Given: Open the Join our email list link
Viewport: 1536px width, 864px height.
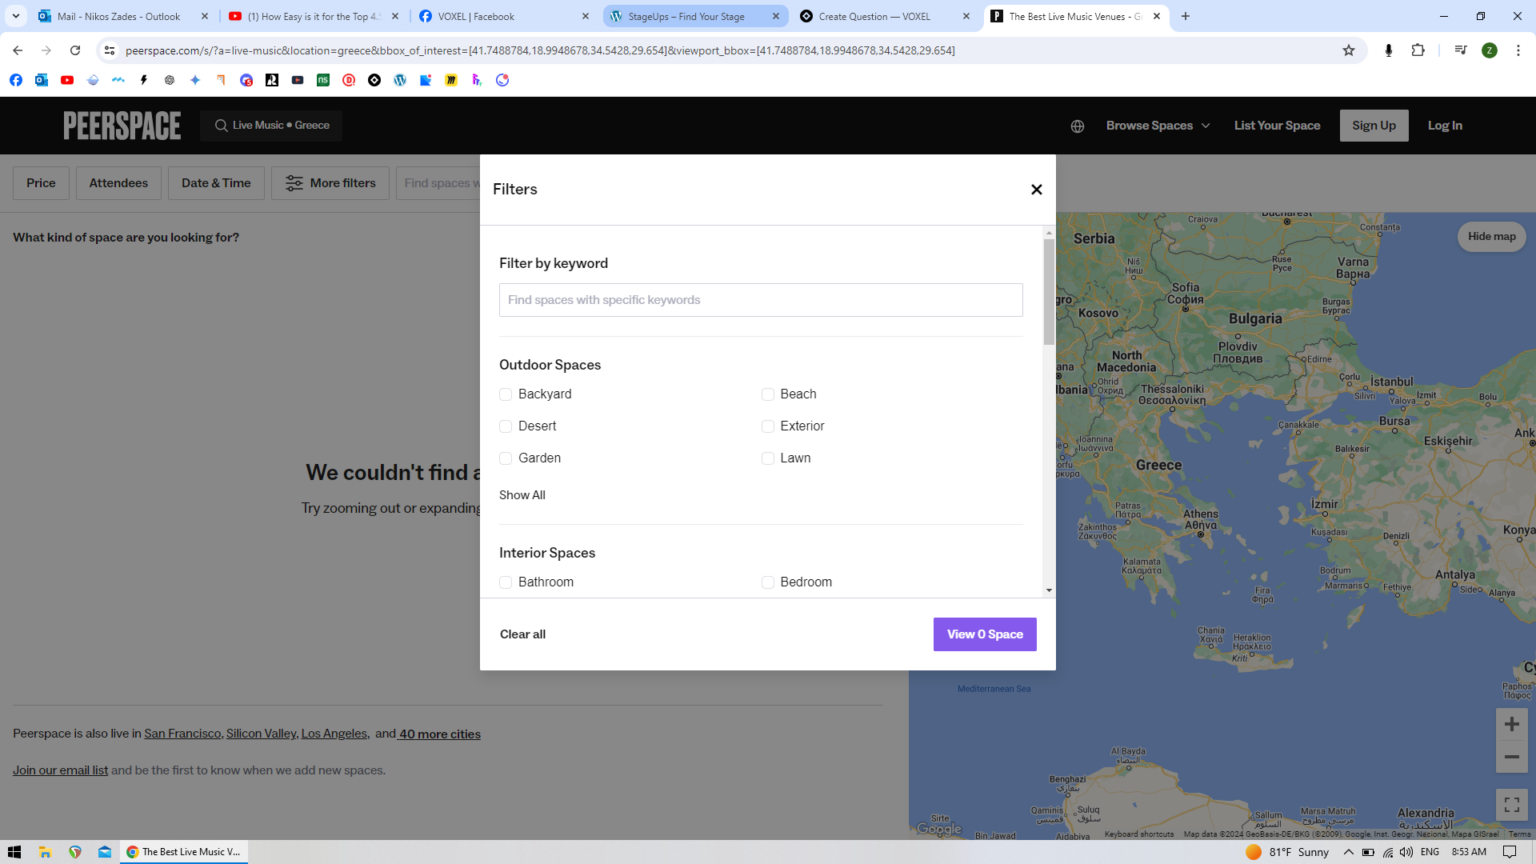Looking at the screenshot, I should pyautogui.click(x=60, y=769).
